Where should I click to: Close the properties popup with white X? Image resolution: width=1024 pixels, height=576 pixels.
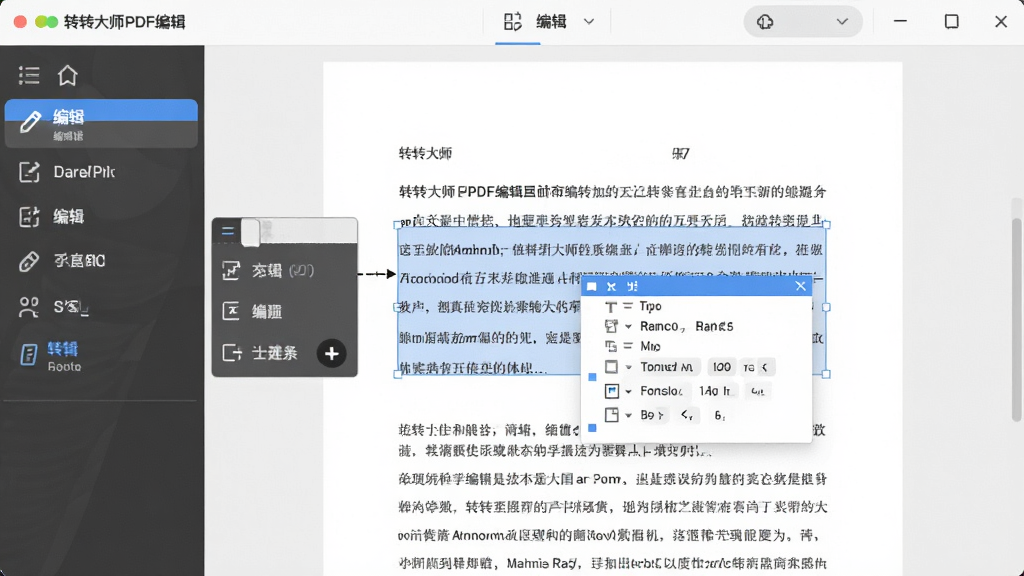click(x=801, y=286)
